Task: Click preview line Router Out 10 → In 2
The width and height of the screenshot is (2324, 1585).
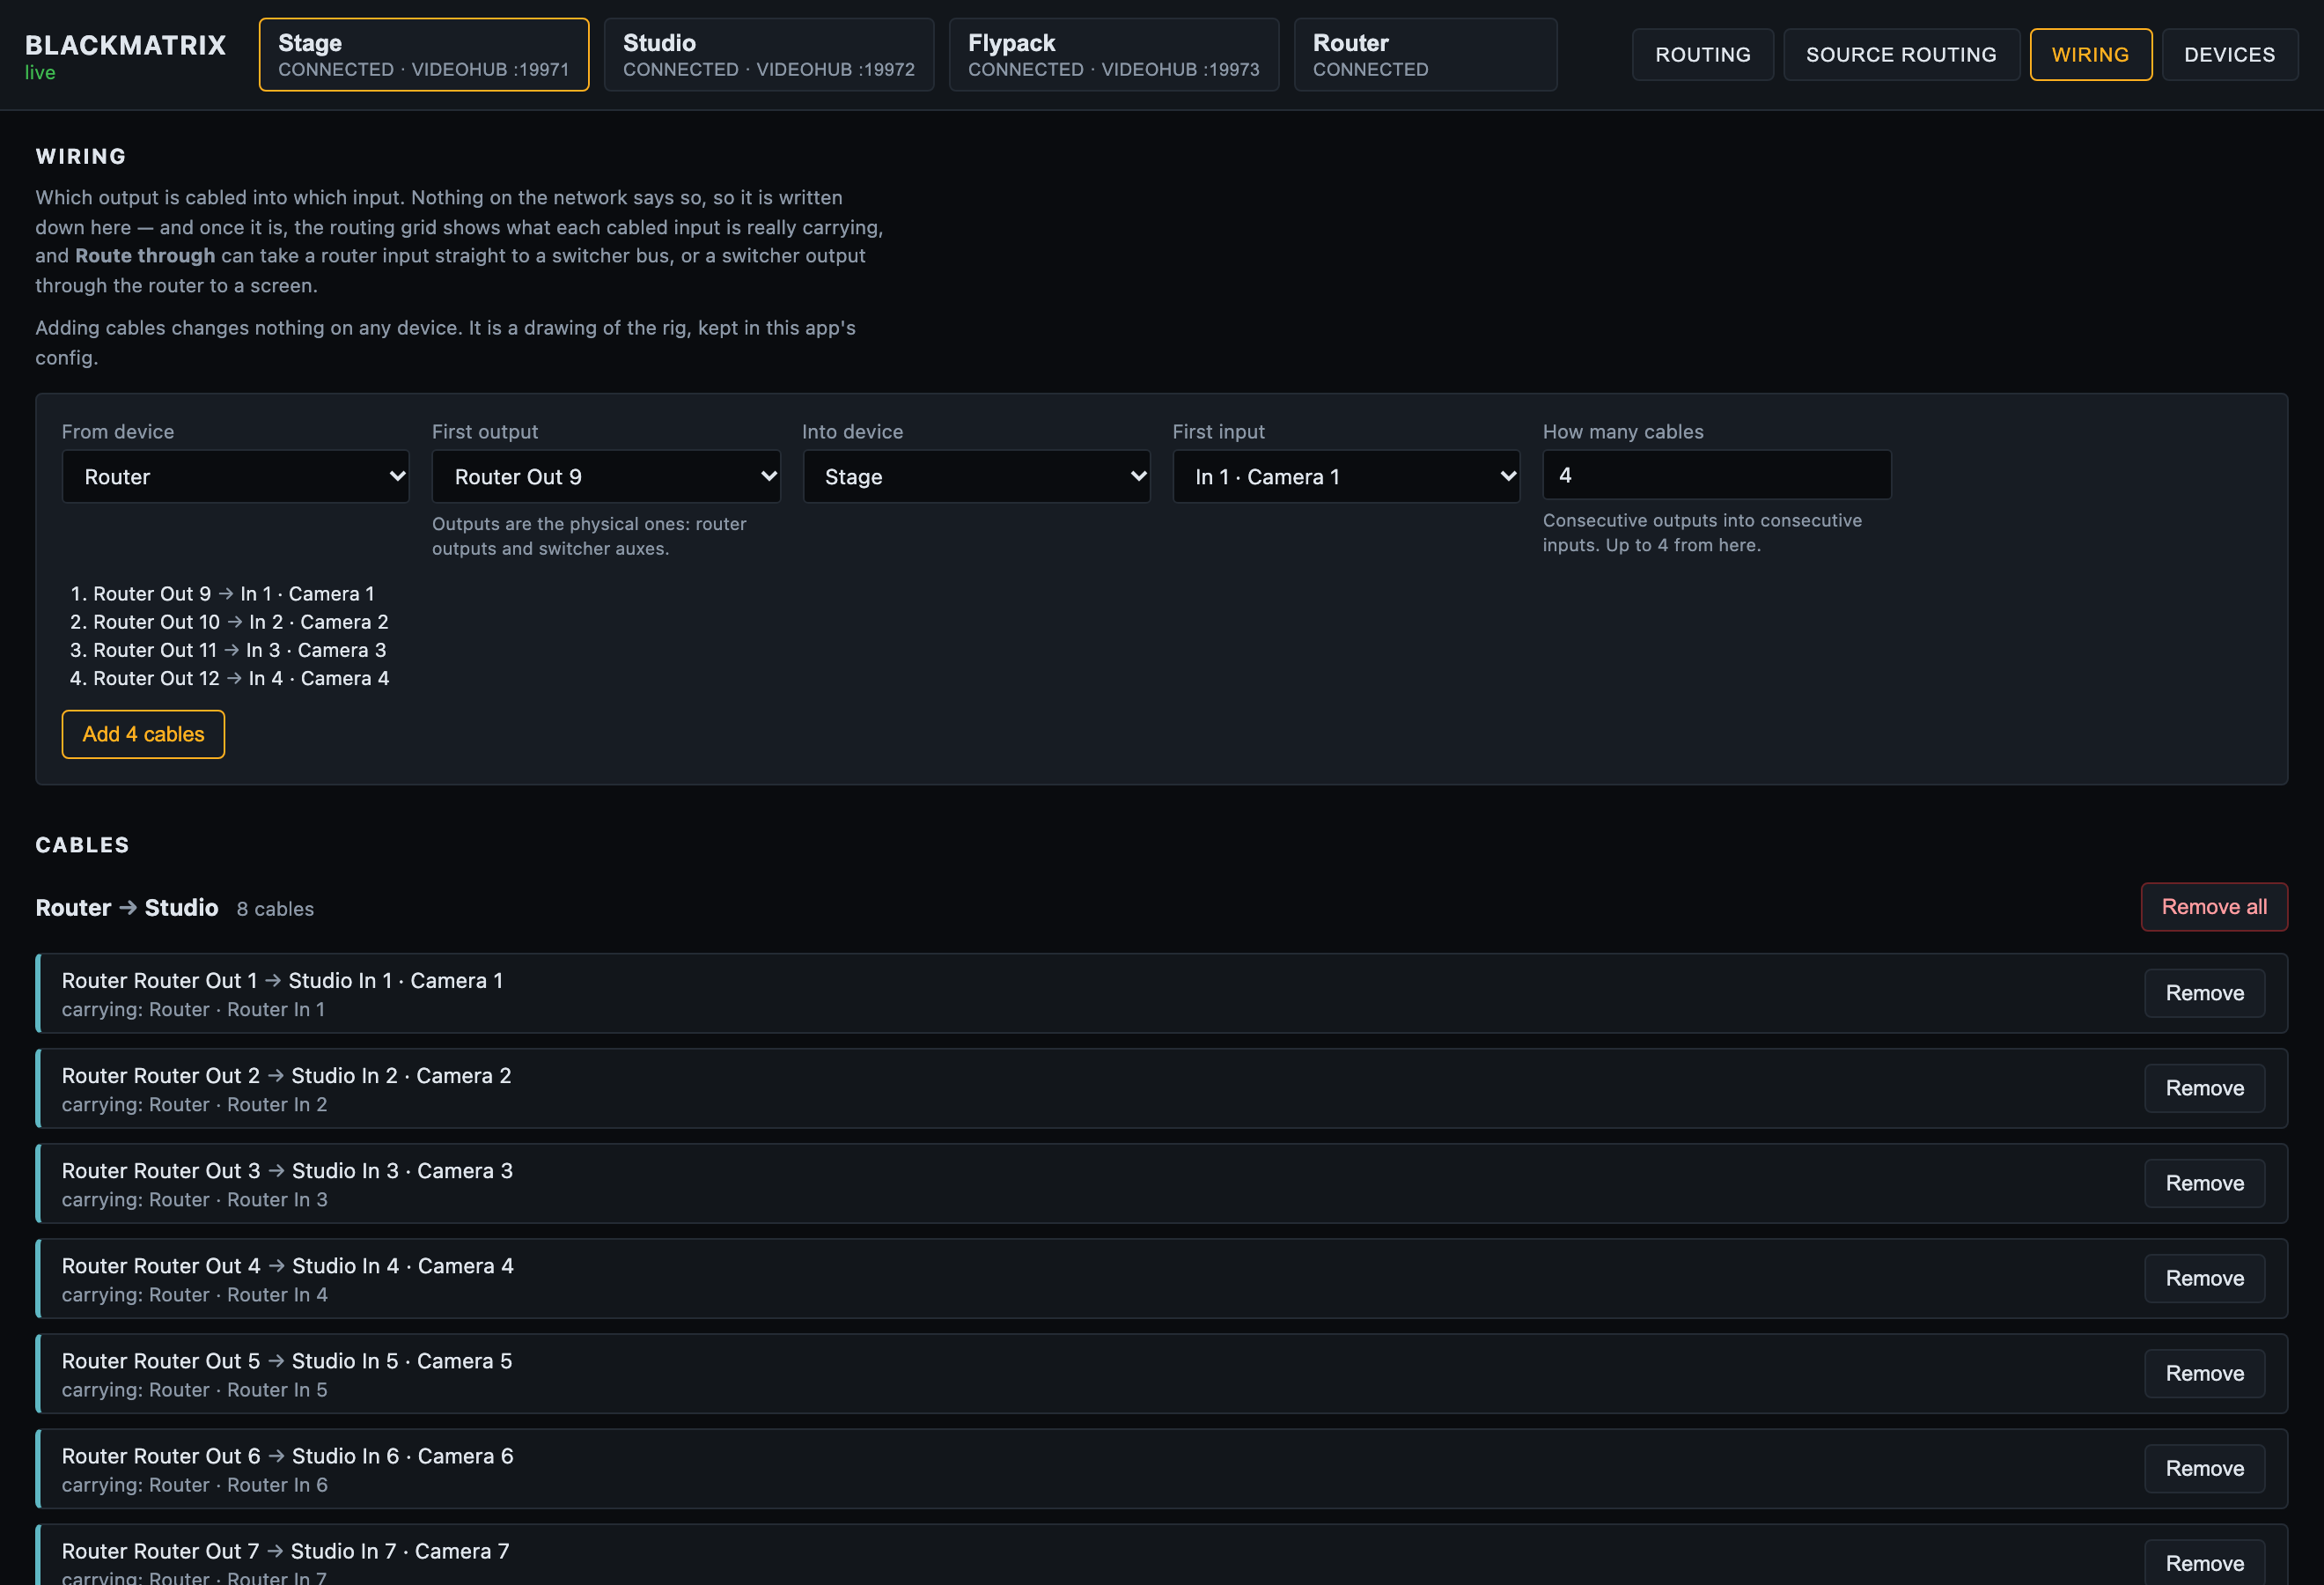Action: [240, 621]
